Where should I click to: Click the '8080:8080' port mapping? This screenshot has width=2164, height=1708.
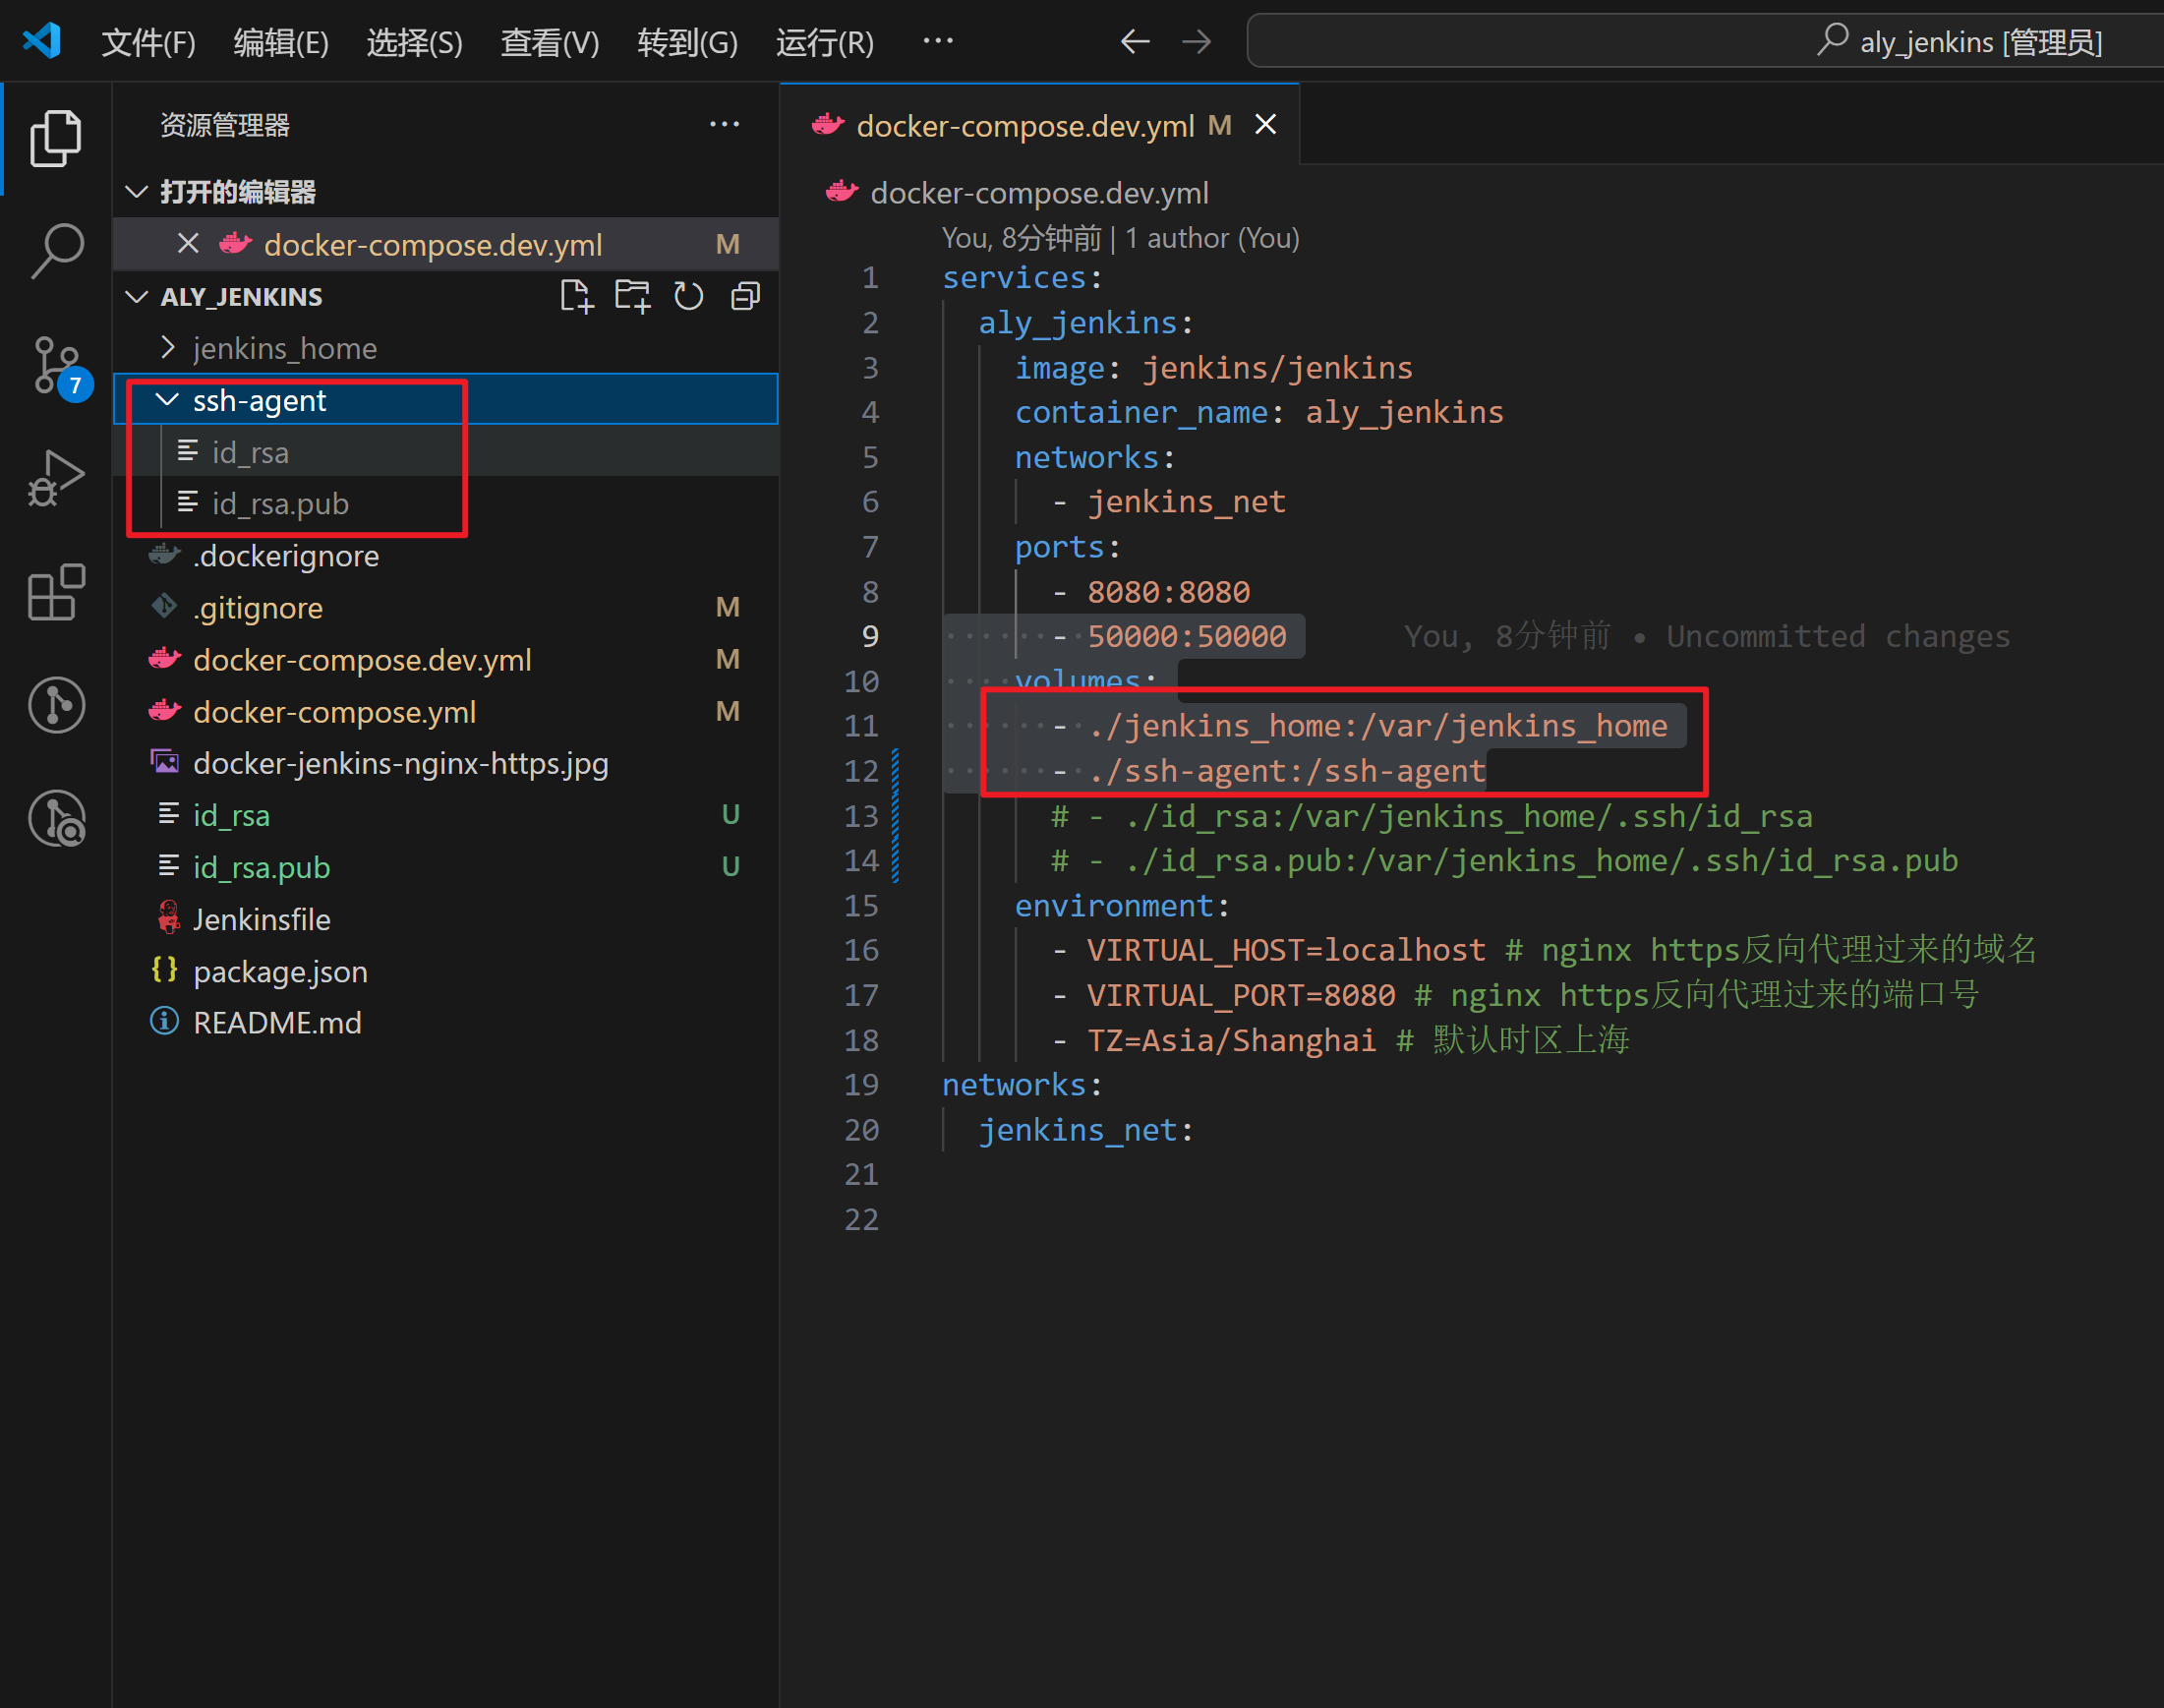(1168, 592)
